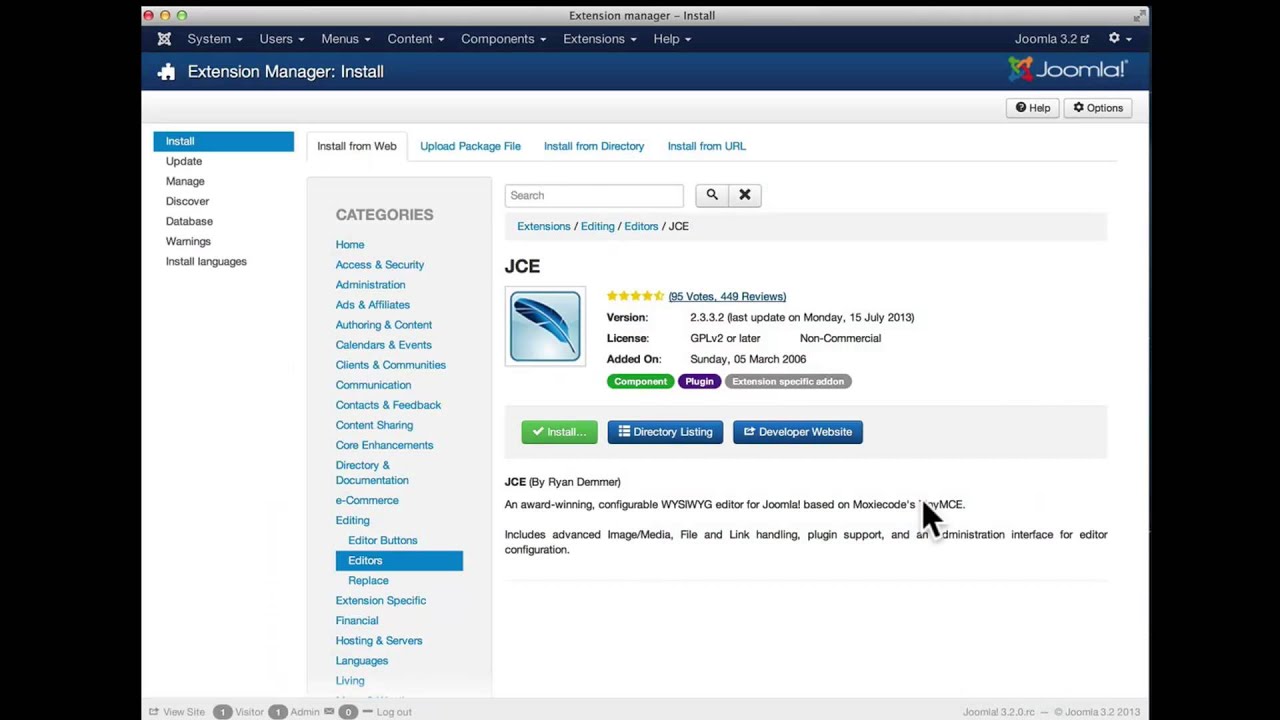Screen dimensions: 1280x720
Task: Open the Content Sharing category
Action: pyautogui.click(x=374, y=424)
